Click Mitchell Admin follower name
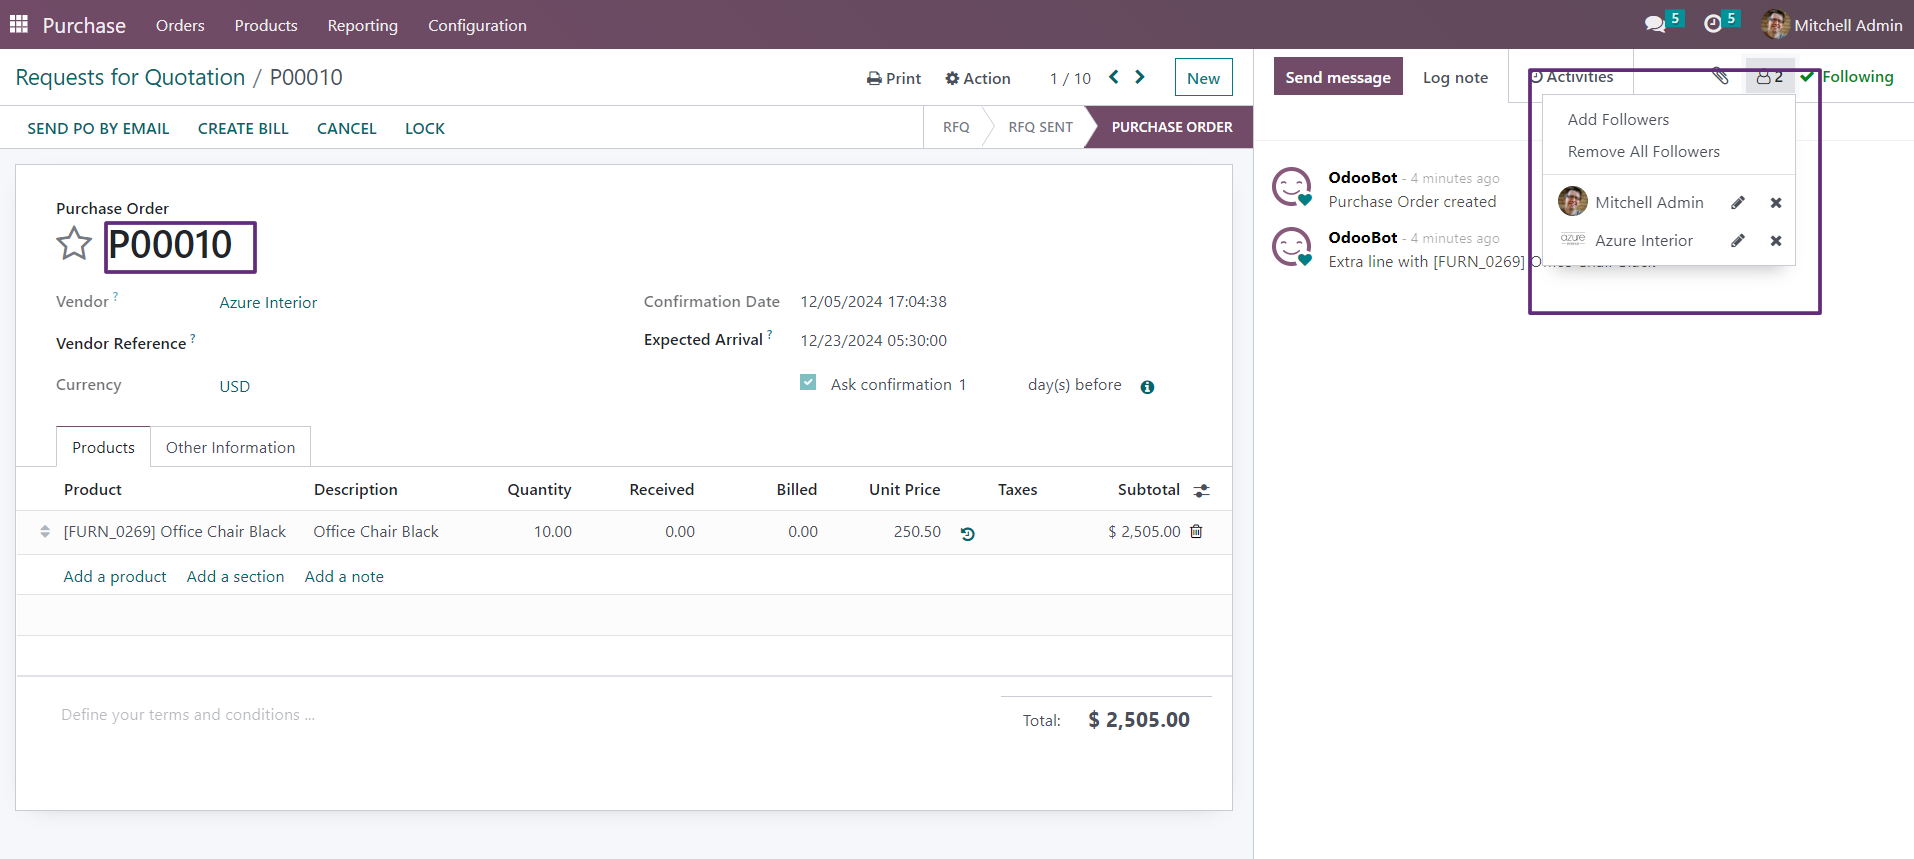 pyautogui.click(x=1649, y=202)
